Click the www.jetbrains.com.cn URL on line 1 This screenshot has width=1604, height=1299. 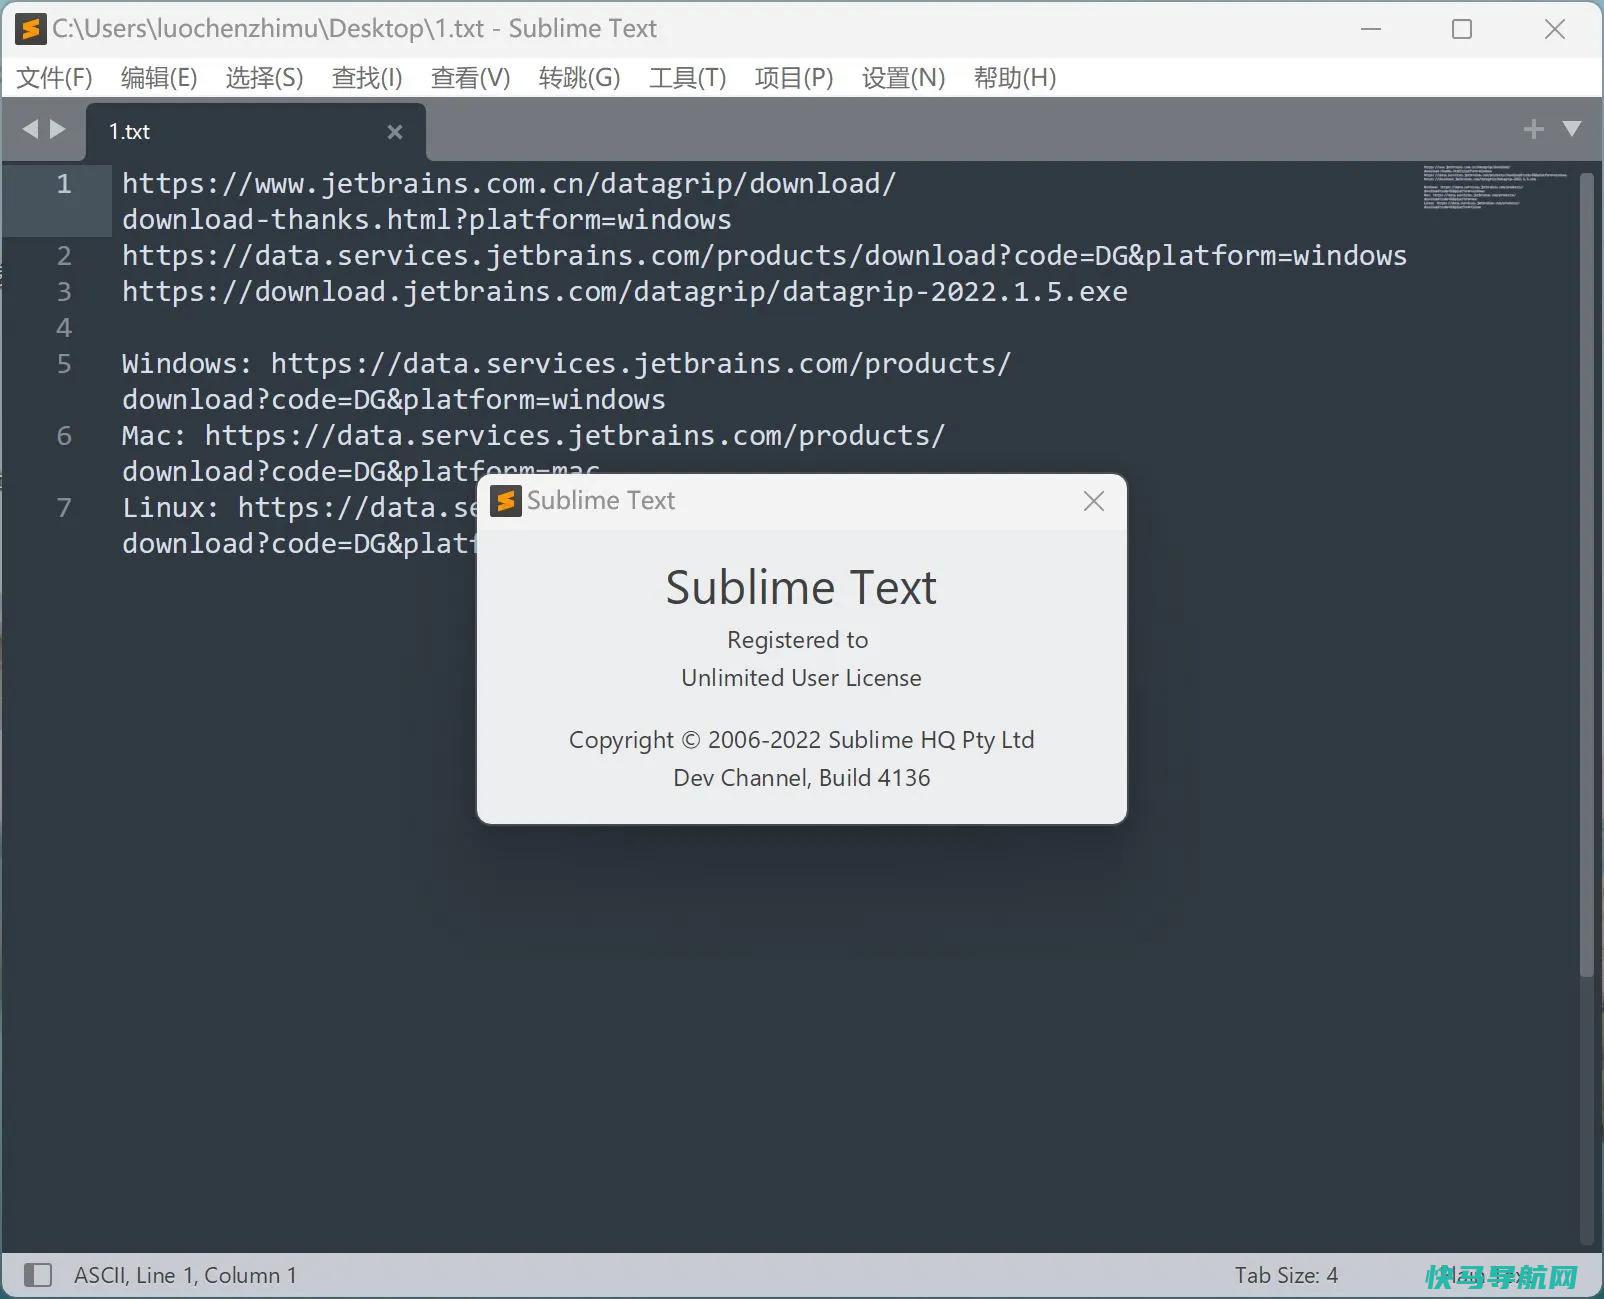click(509, 184)
